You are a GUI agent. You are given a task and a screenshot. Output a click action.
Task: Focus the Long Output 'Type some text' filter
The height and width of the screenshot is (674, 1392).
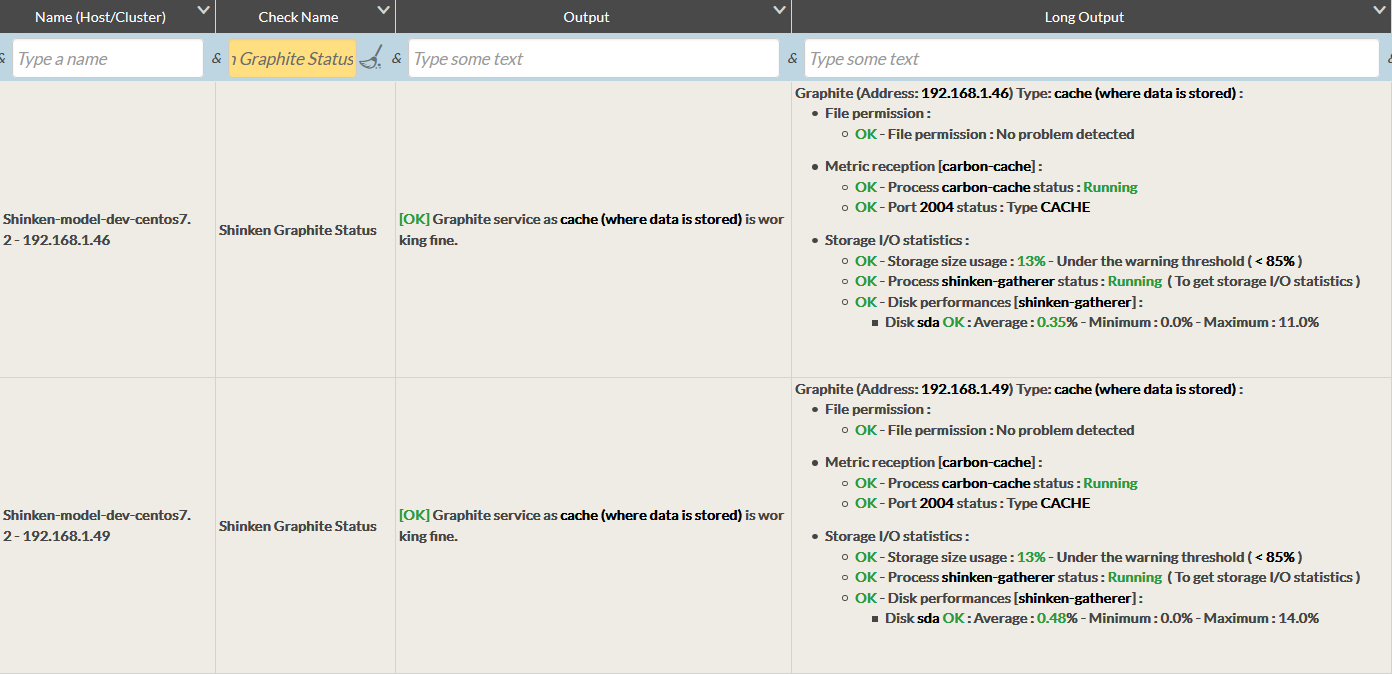pyautogui.click(x=1091, y=59)
